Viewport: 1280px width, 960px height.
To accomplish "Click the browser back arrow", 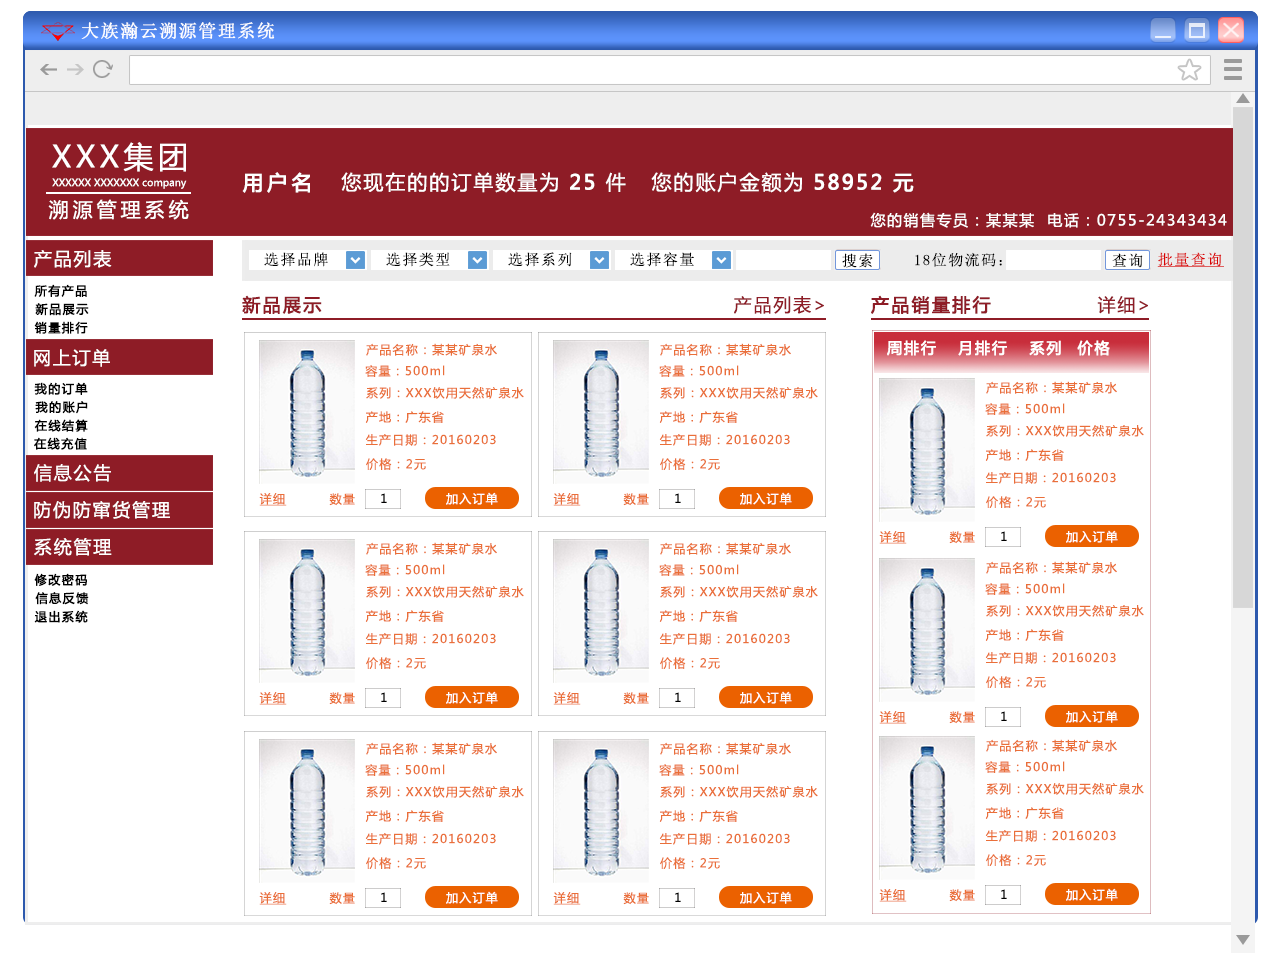I will 48,69.
